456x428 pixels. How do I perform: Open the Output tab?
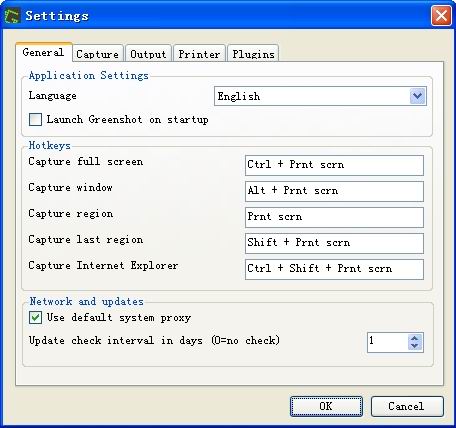pos(148,54)
